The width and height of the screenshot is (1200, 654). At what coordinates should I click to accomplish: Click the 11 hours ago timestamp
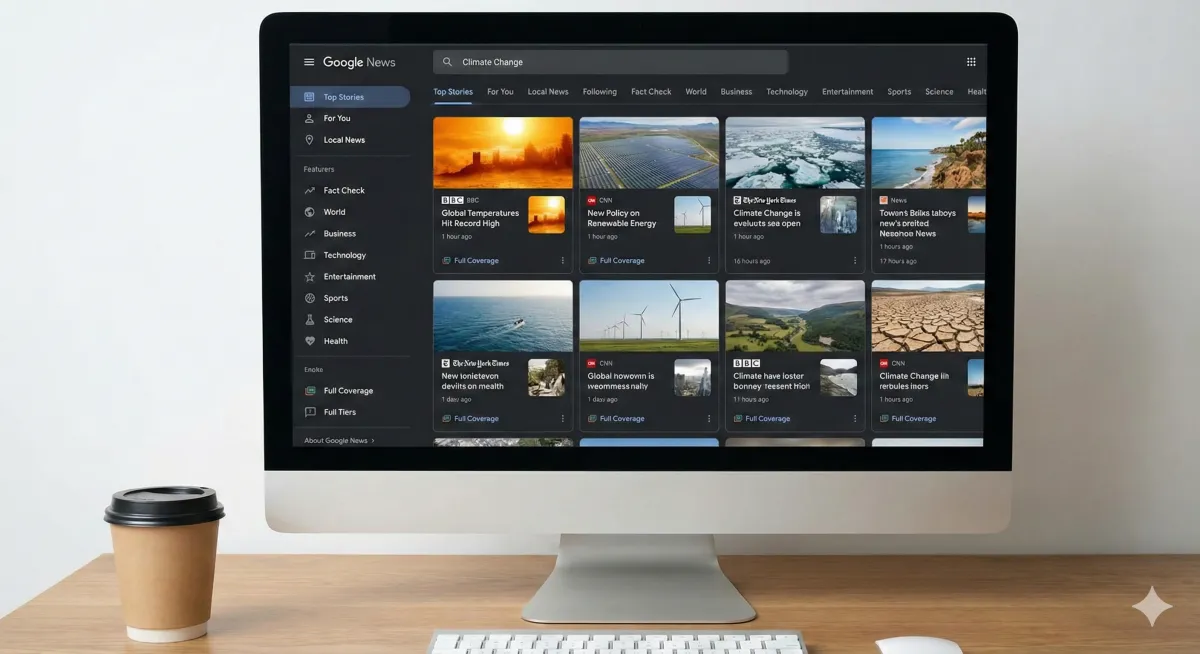coord(751,399)
